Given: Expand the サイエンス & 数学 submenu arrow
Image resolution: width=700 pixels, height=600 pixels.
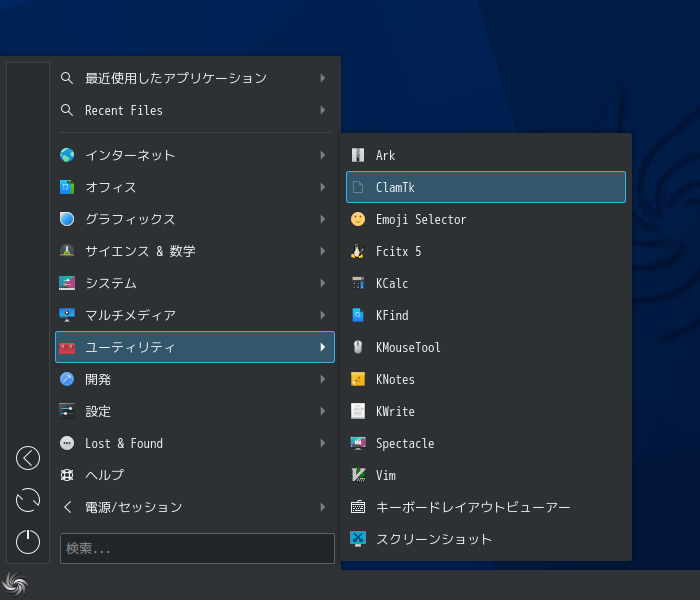Looking at the screenshot, I should 323,251.
